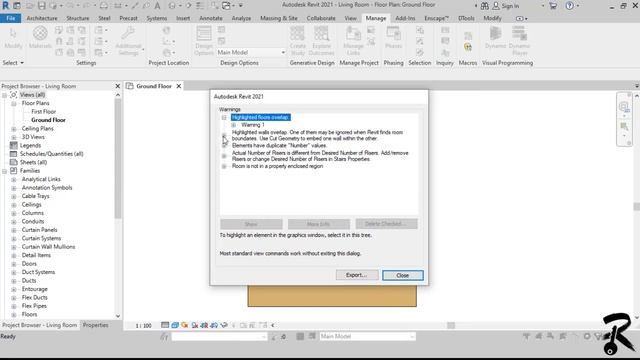The image size is (640, 360).
Task: Expand the 'Highlighted walls overlap' warning
Action: 224,135
